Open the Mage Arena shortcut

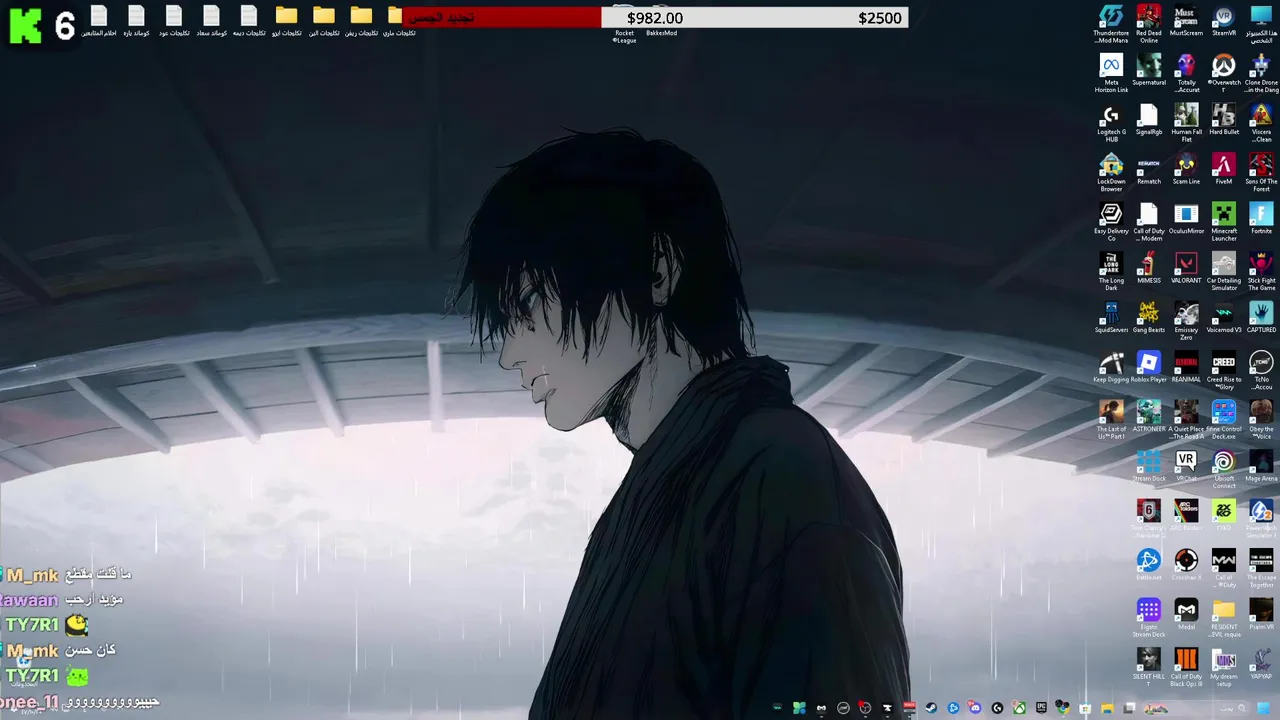coord(1261,466)
